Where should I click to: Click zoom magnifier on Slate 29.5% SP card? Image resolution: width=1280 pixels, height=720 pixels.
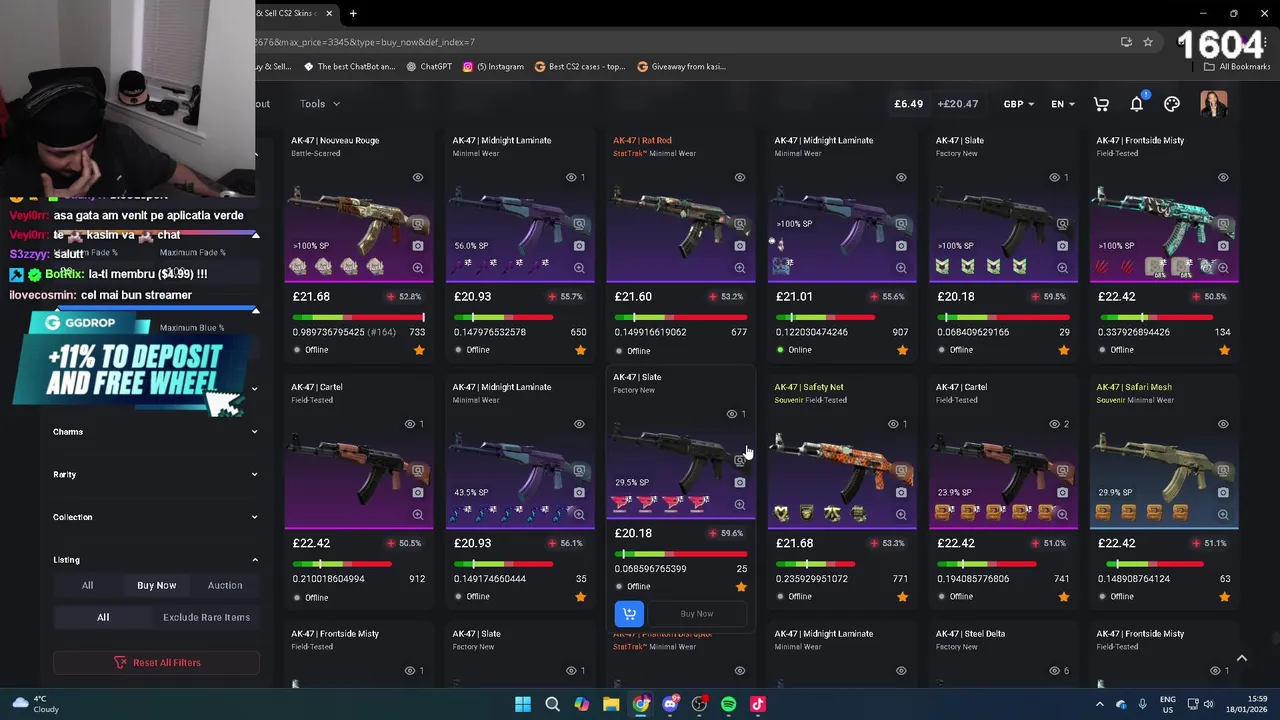coord(740,505)
